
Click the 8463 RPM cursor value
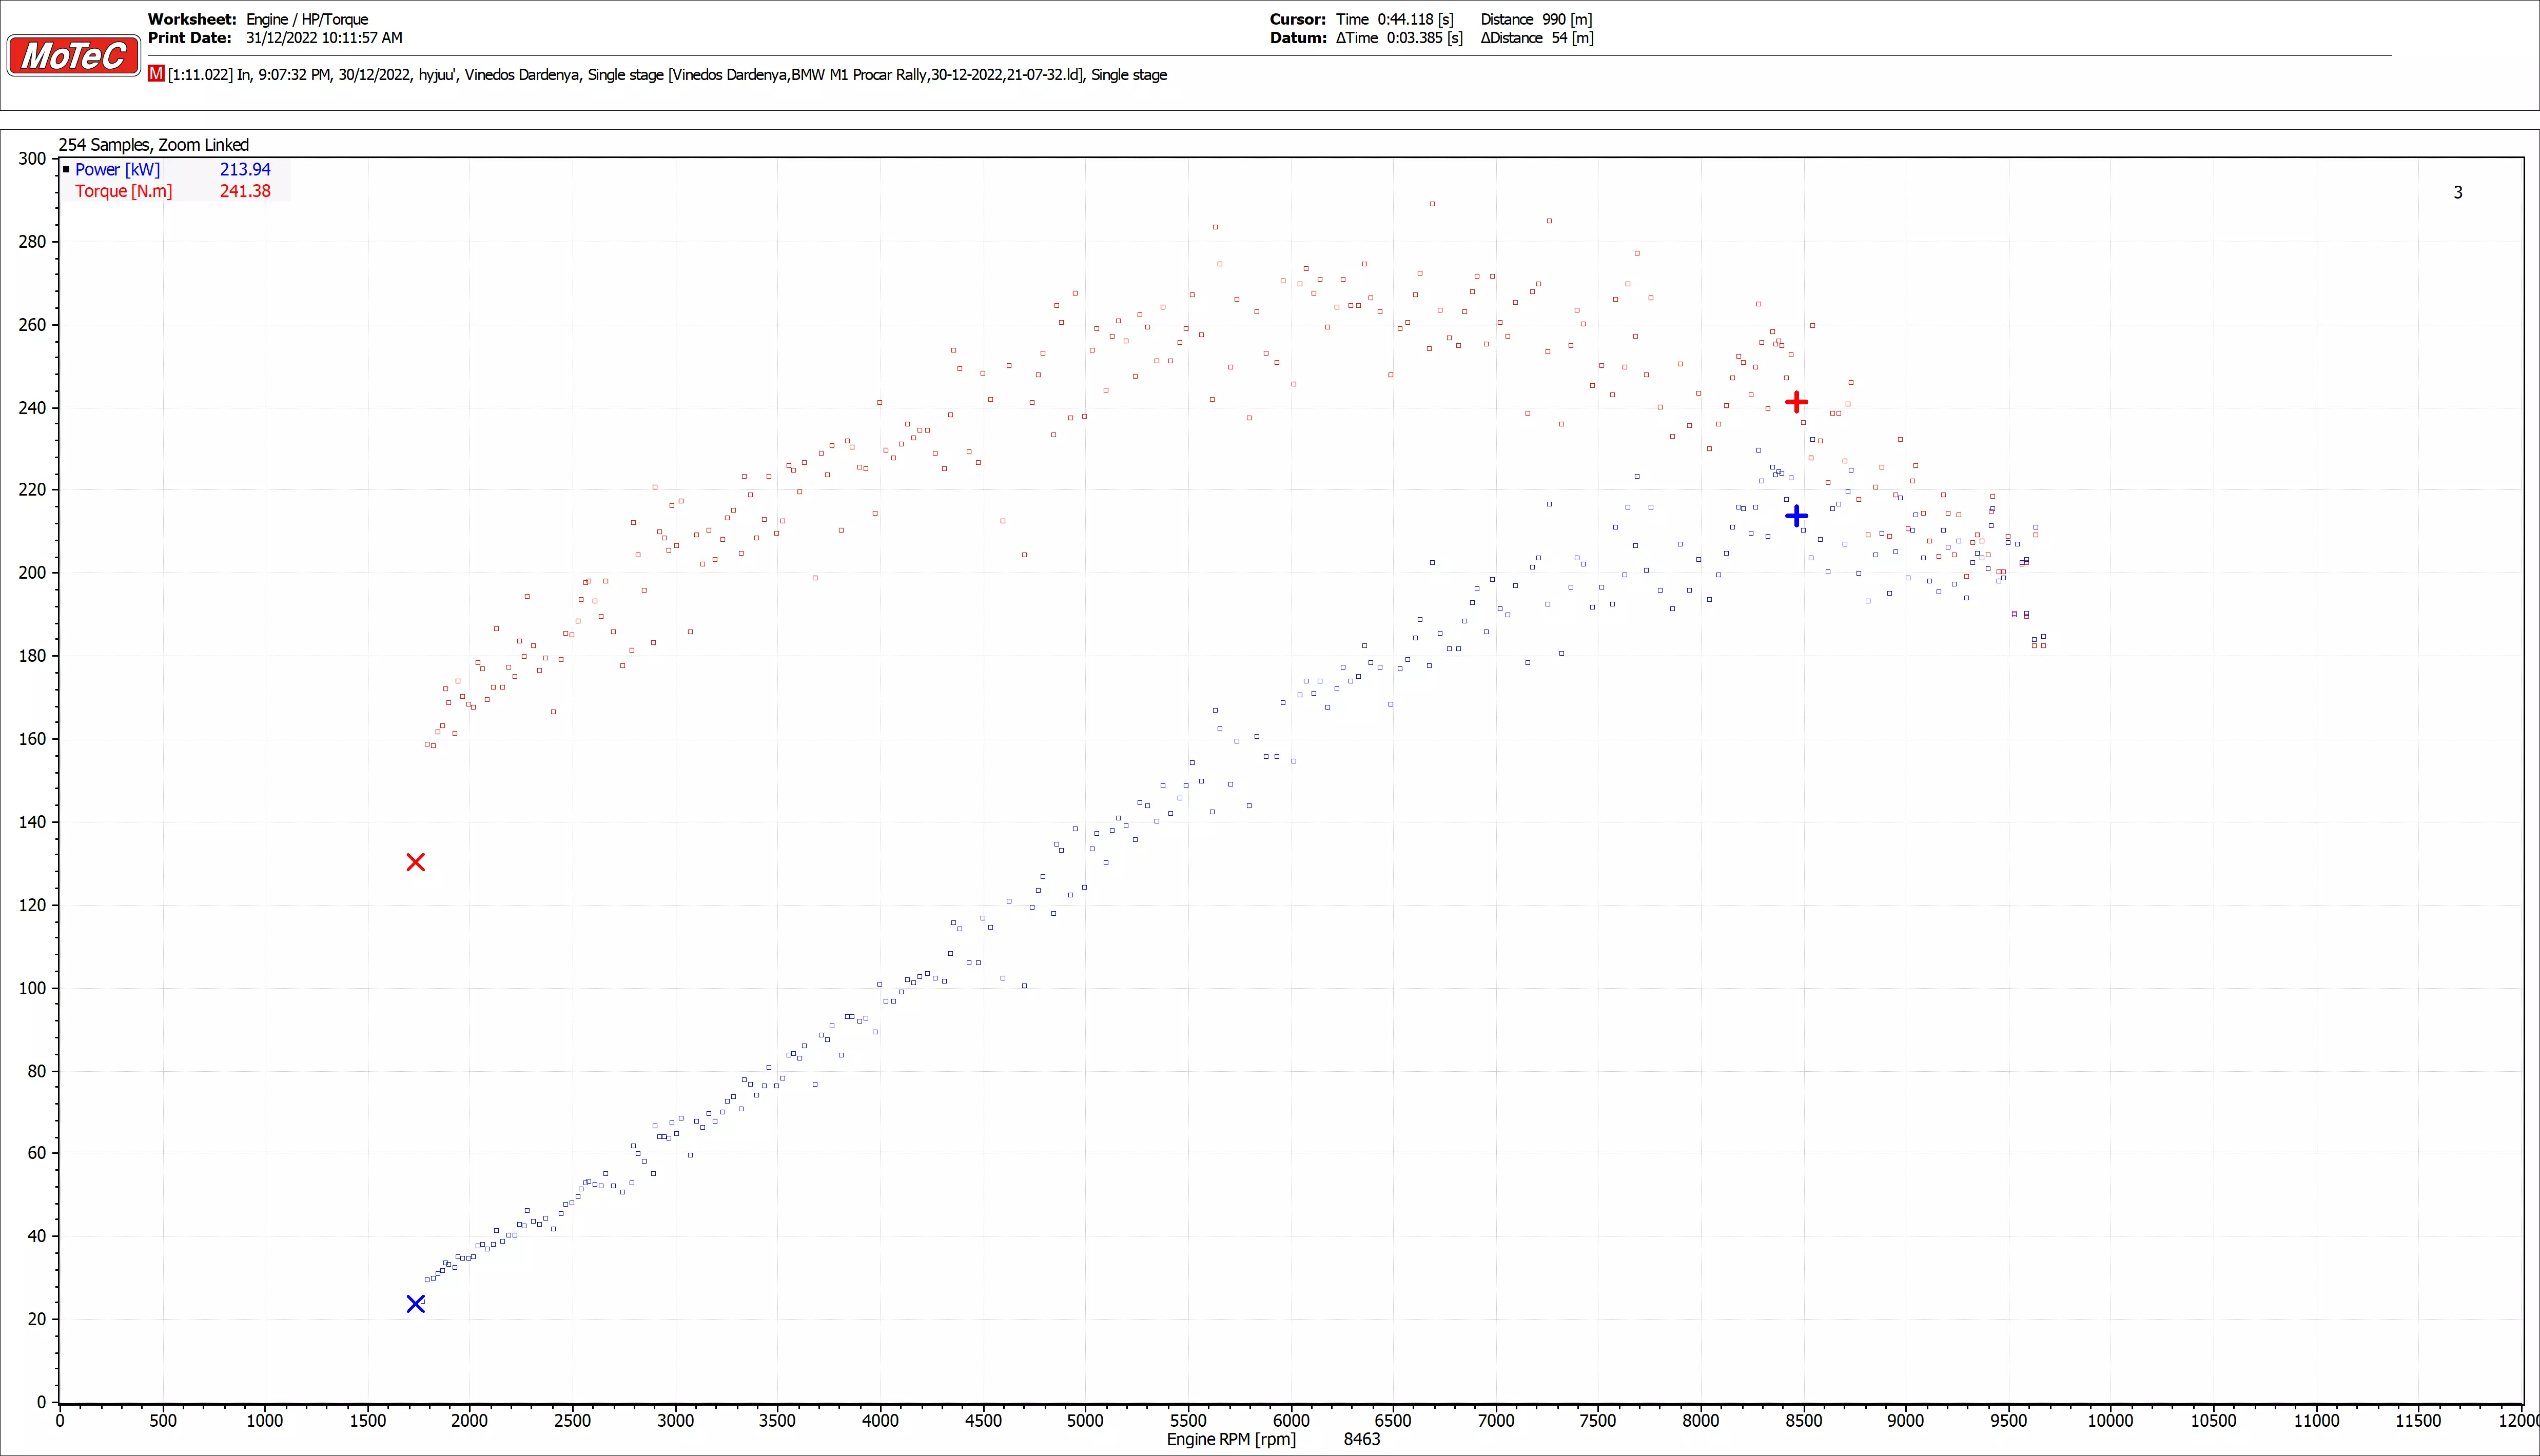click(x=1361, y=1439)
